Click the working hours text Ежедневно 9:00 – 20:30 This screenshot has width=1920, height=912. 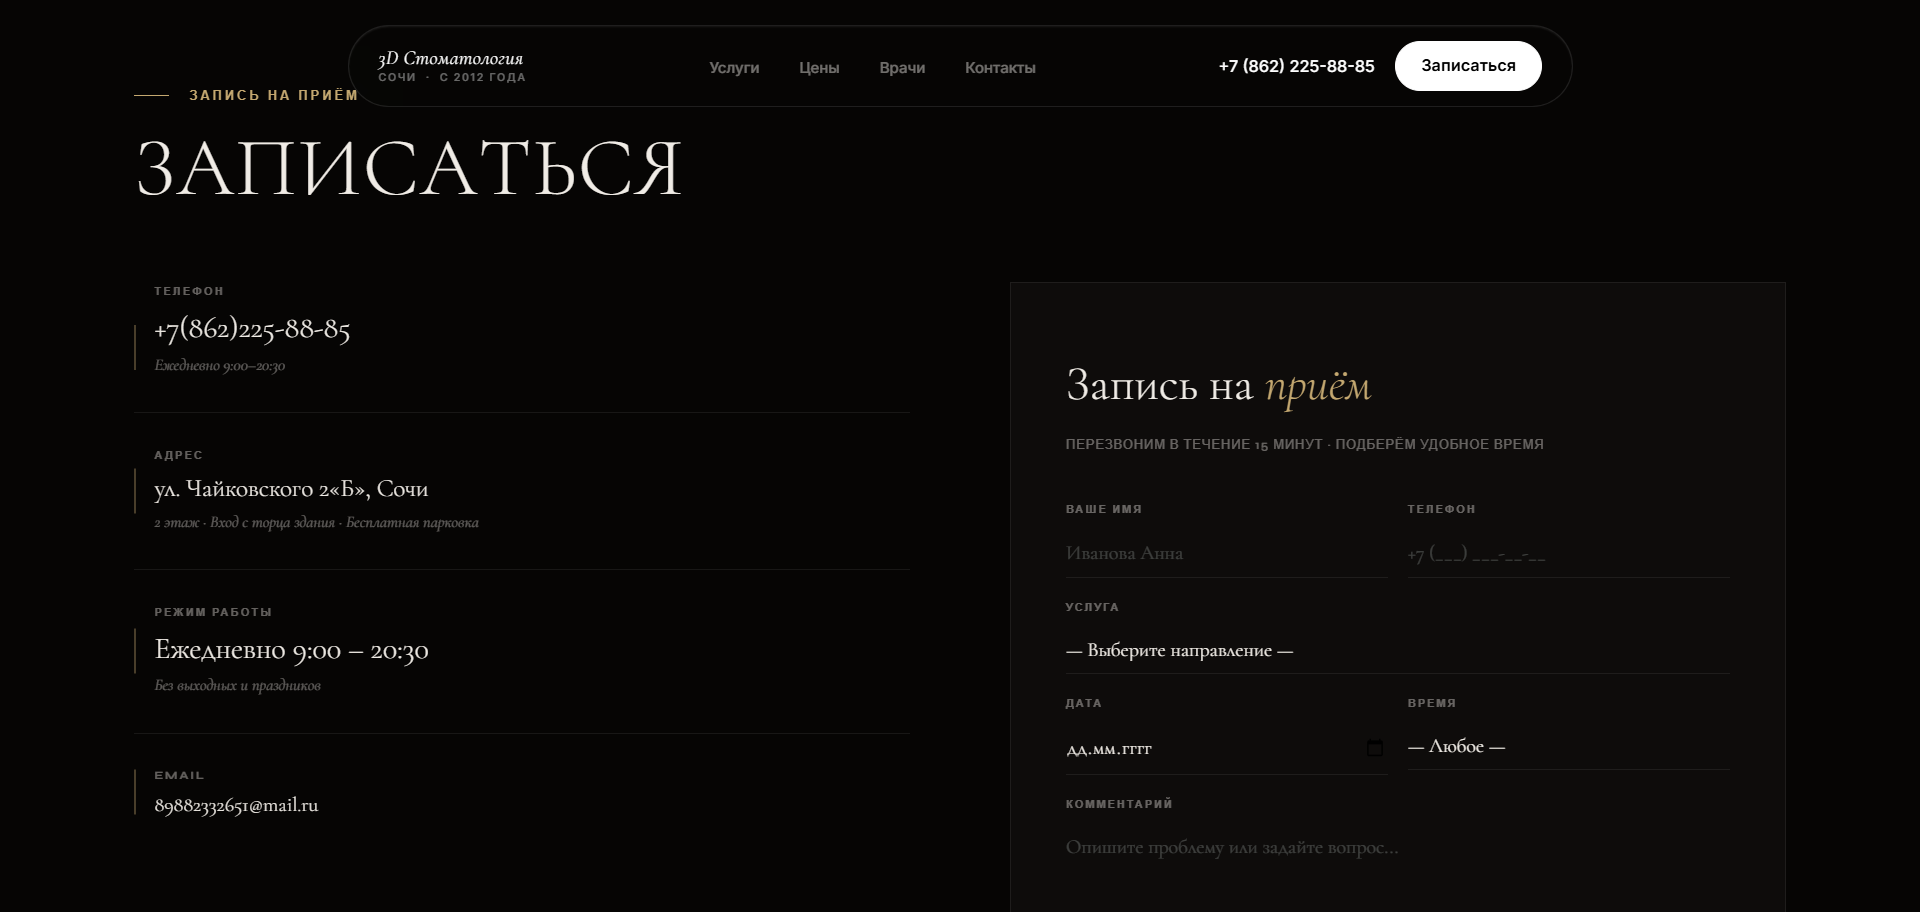click(x=291, y=650)
